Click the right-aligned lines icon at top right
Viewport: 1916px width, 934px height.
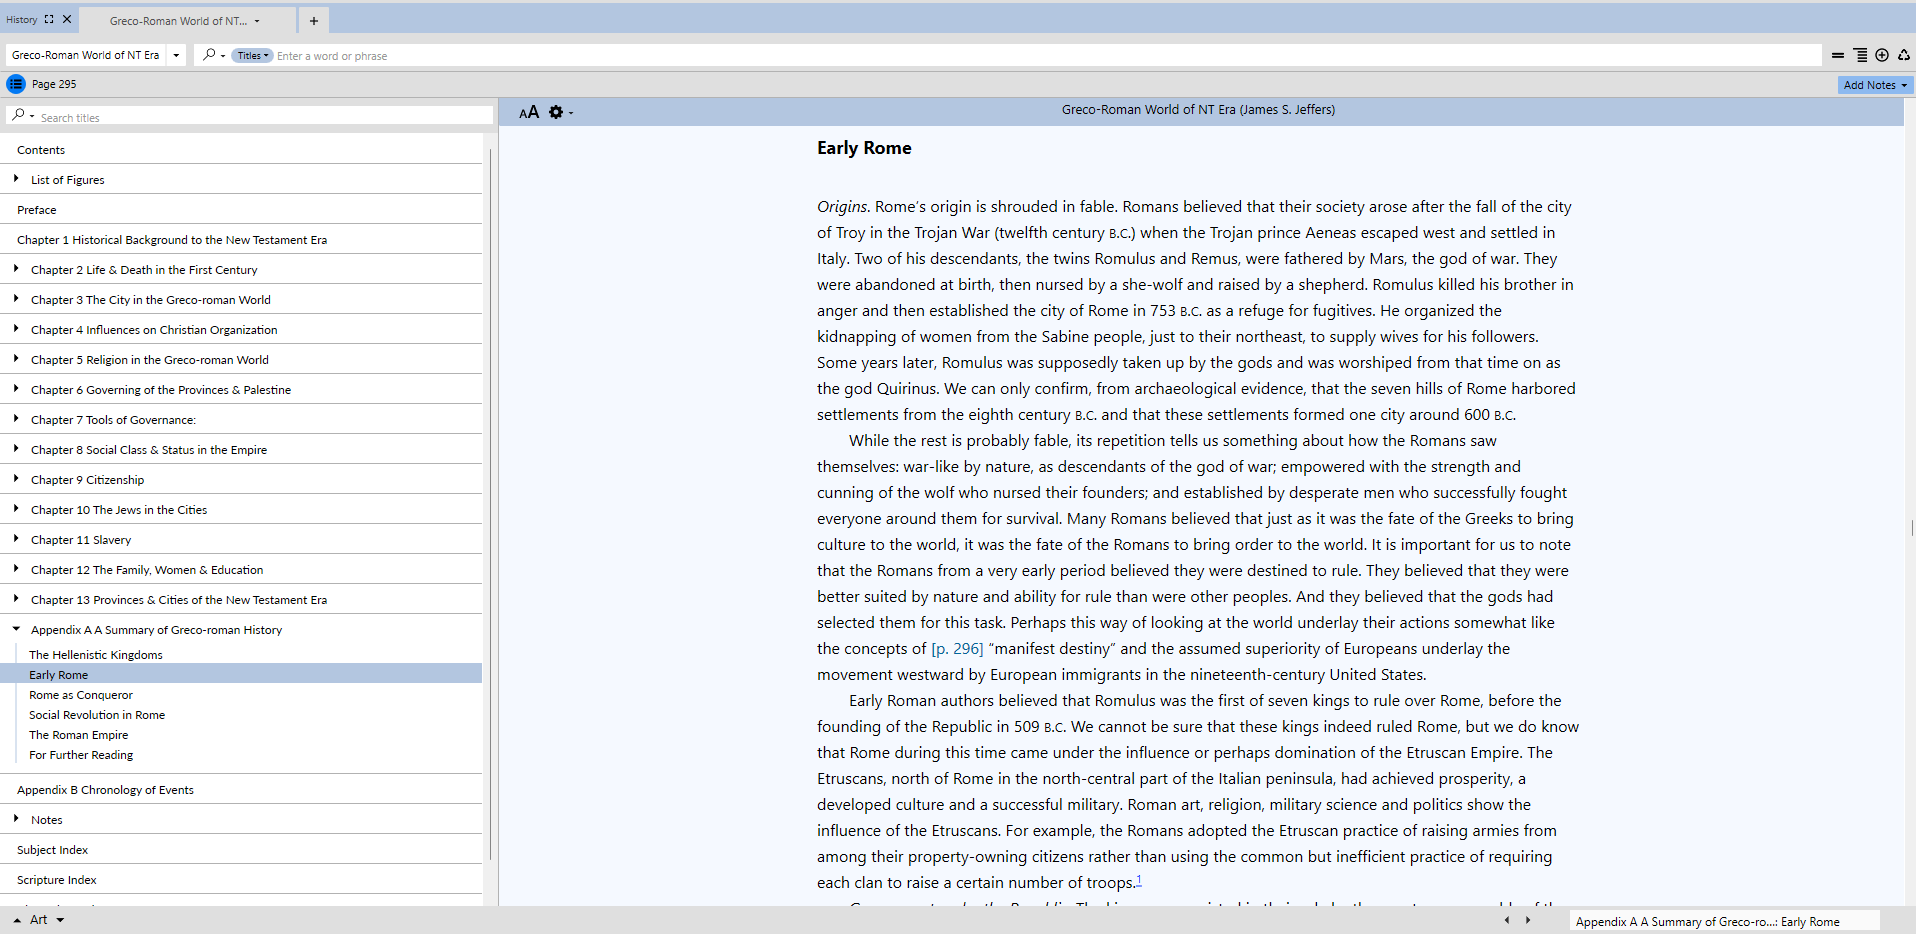pos(1860,55)
